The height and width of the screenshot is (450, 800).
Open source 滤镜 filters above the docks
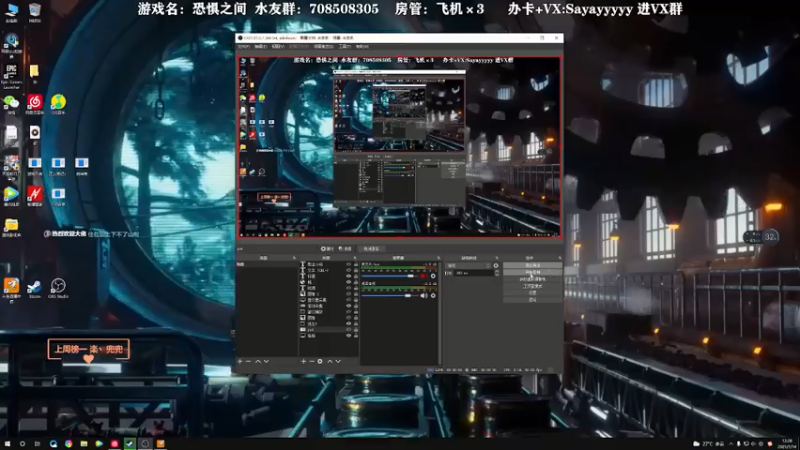pos(345,248)
